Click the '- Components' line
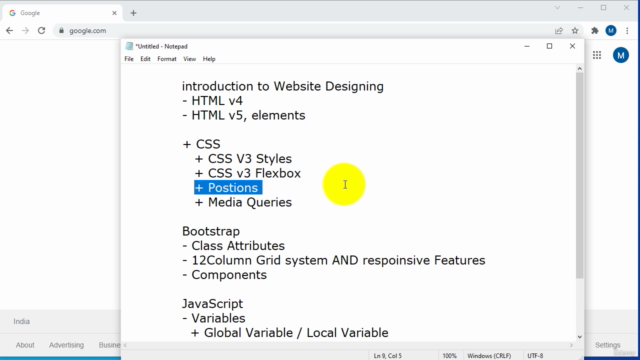Image resolution: width=640 pixels, height=360 pixels. coord(224,275)
